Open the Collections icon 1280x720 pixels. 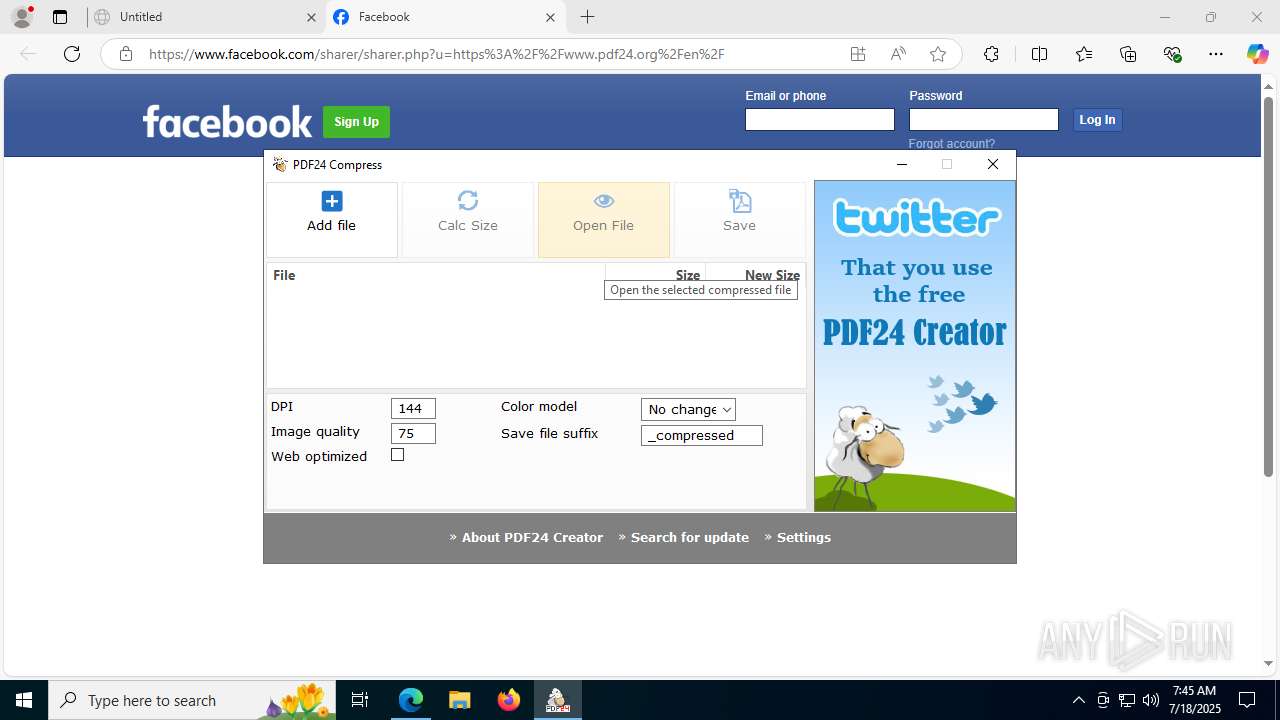pos(1128,54)
